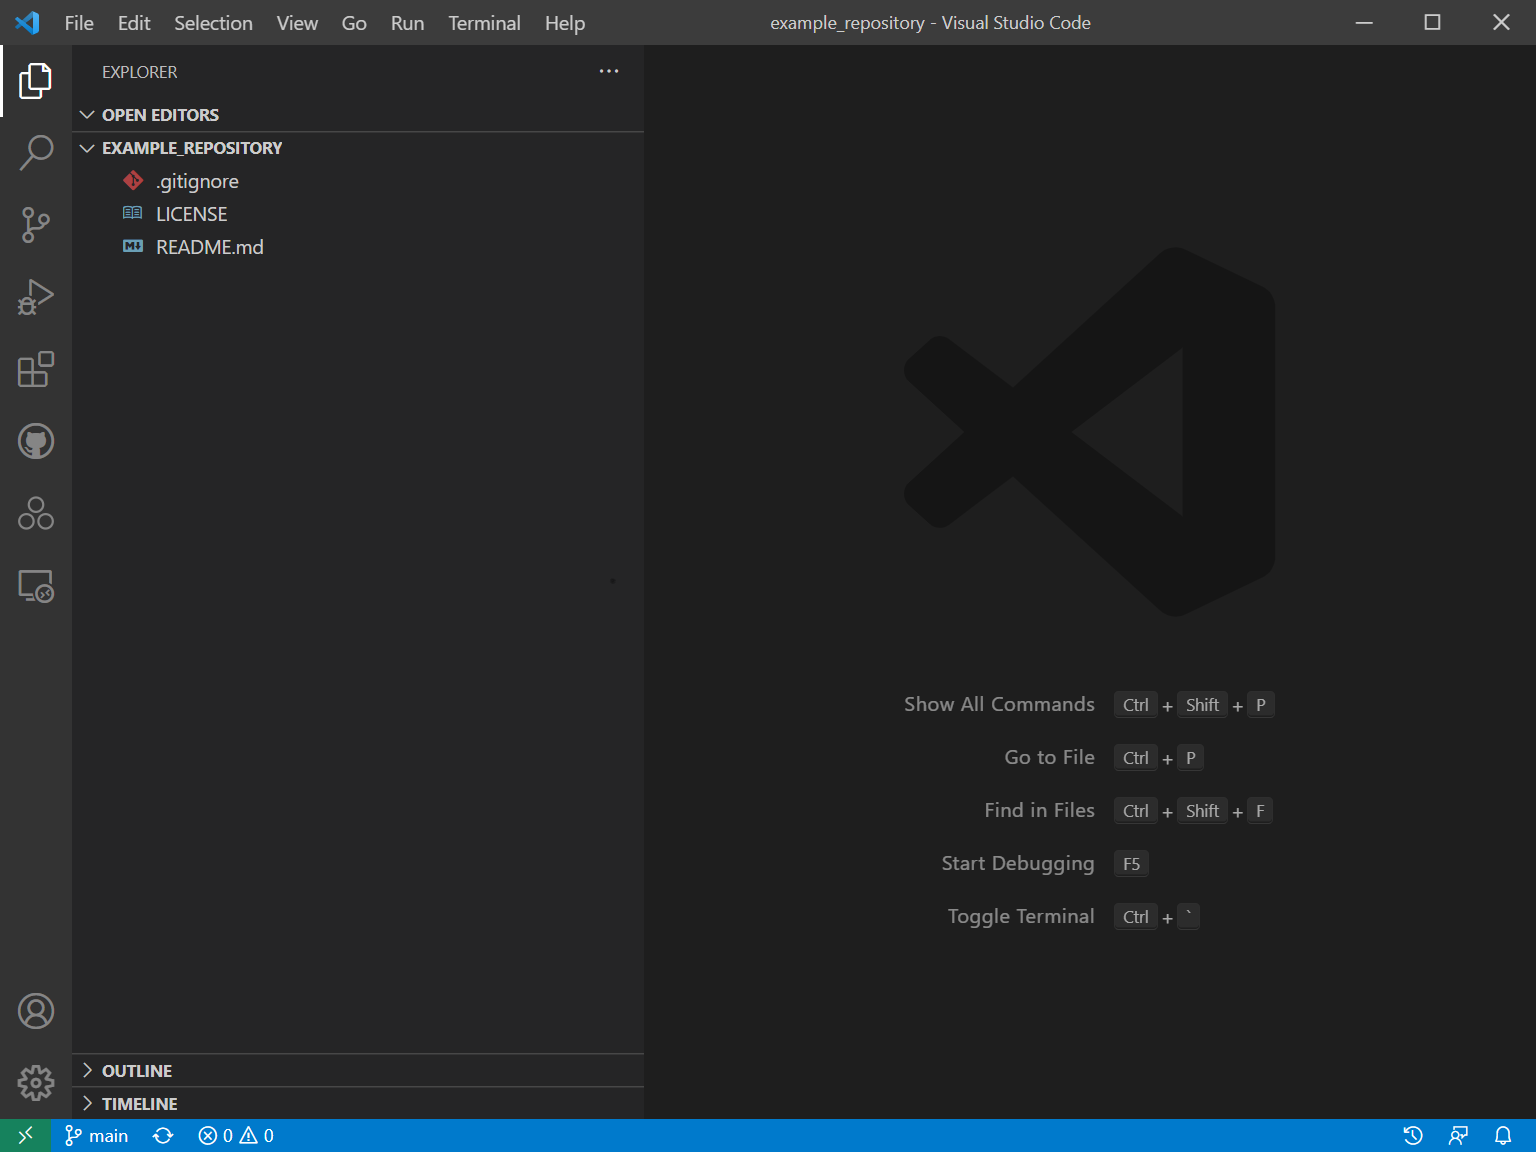Viewport: 1536px width, 1152px height.
Task: Click the main branch indicator
Action: pos(97,1136)
